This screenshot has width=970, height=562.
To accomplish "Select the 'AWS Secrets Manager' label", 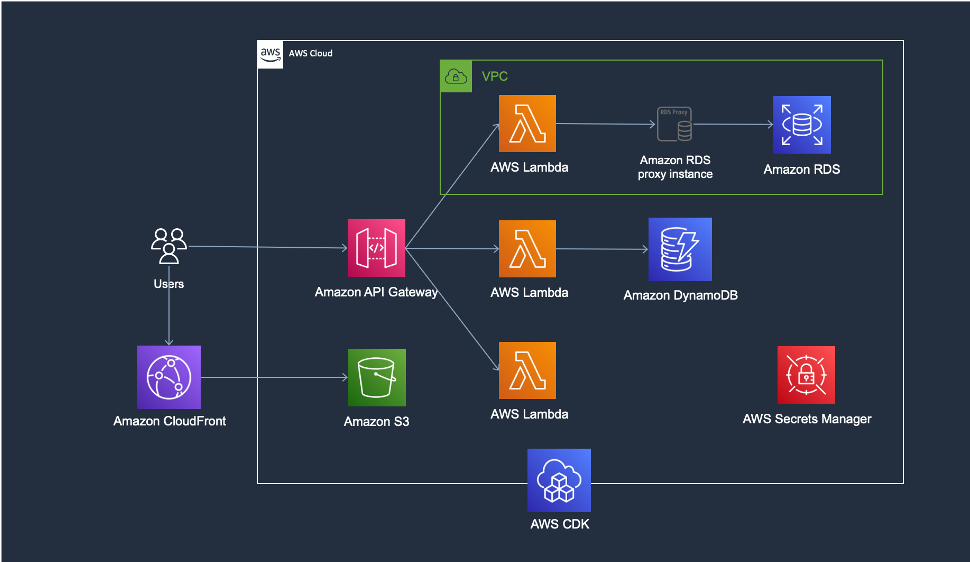I will [x=807, y=419].
